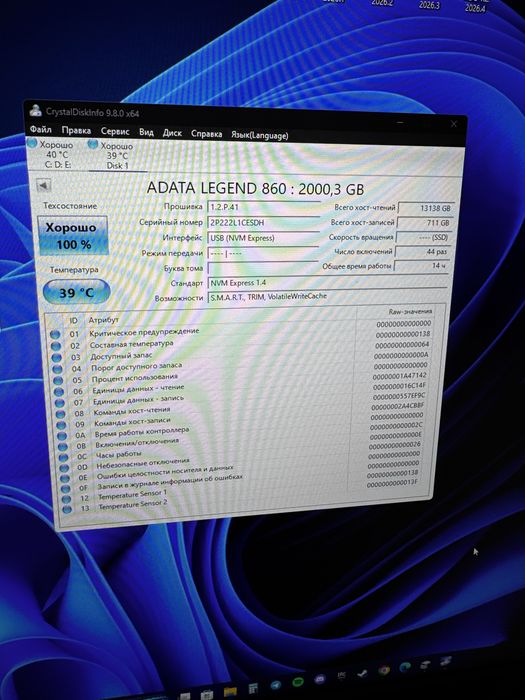Select the Disk 1 tab at 39 °C
This screenshot has width=525, height=700.
pyautogui.click(x=115, y=156)
